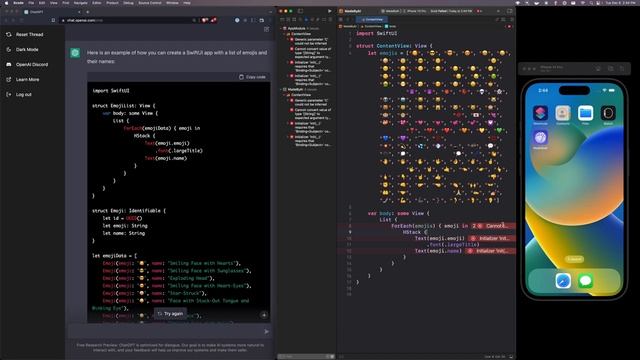640x360 pixels.
Task: Select the first 'Generic parameter C' error under AppModule
Action: point(311,41)
